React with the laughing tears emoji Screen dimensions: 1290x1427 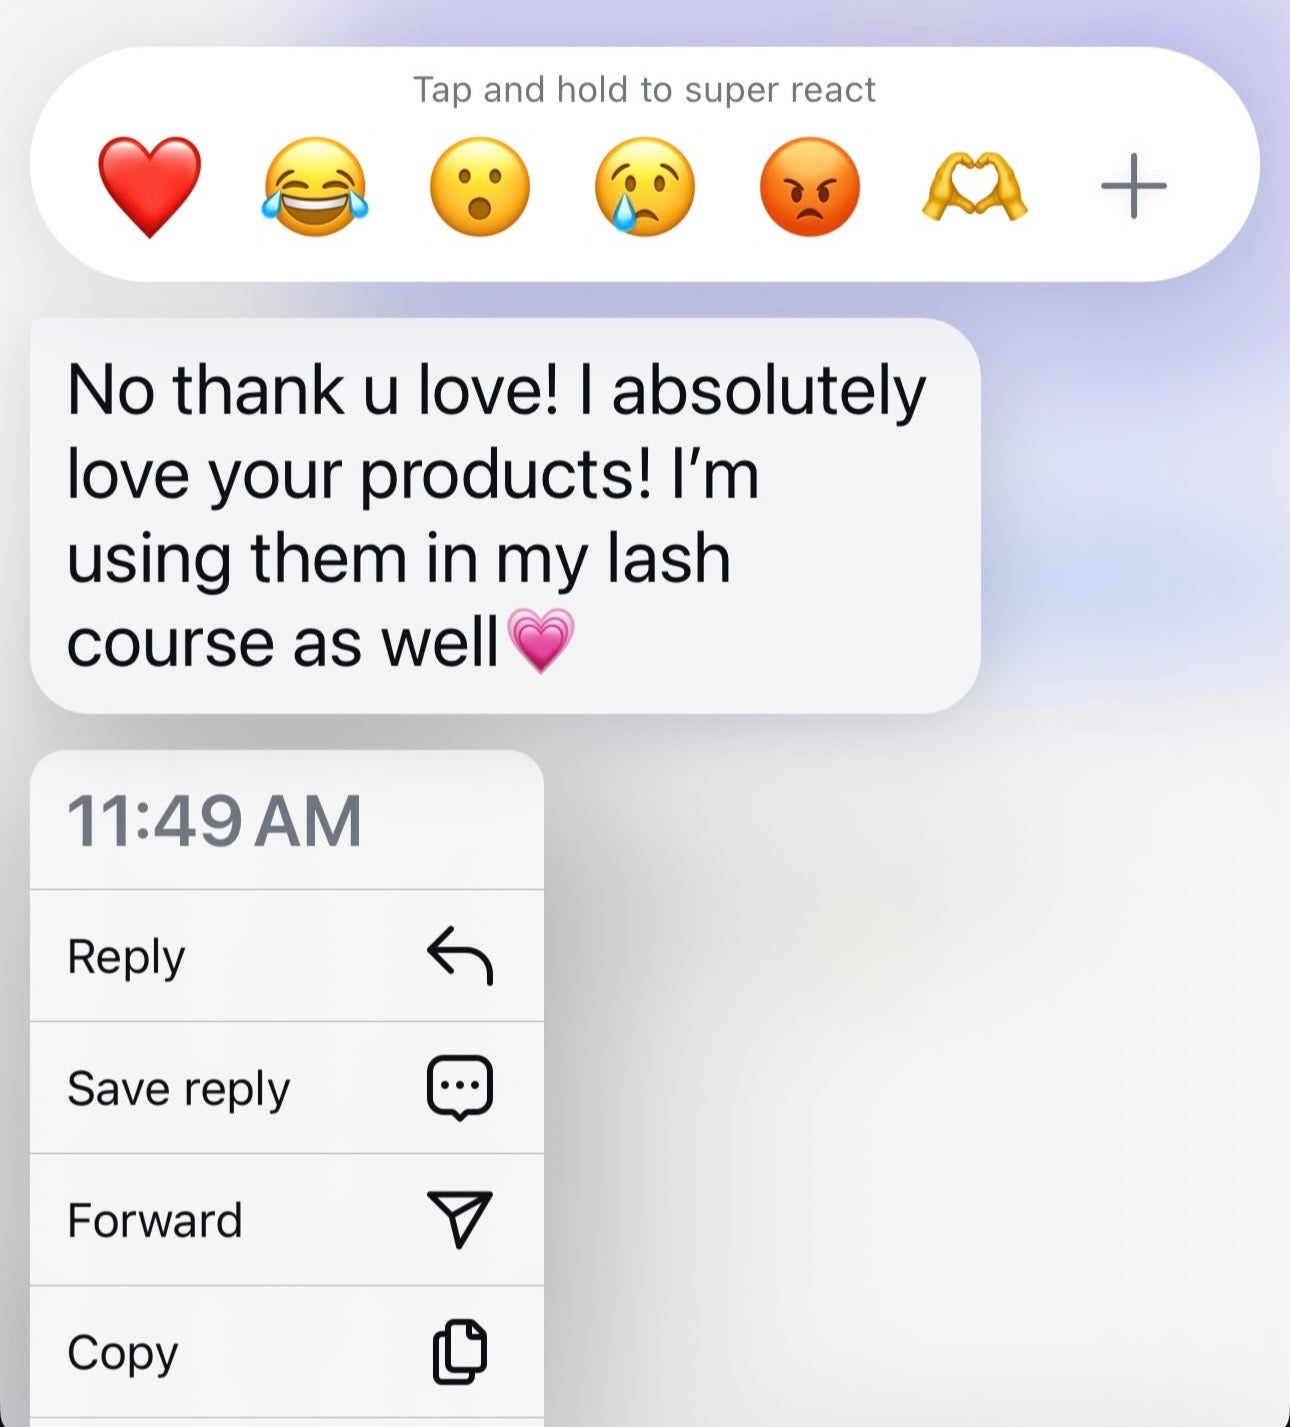click(315, 187)
